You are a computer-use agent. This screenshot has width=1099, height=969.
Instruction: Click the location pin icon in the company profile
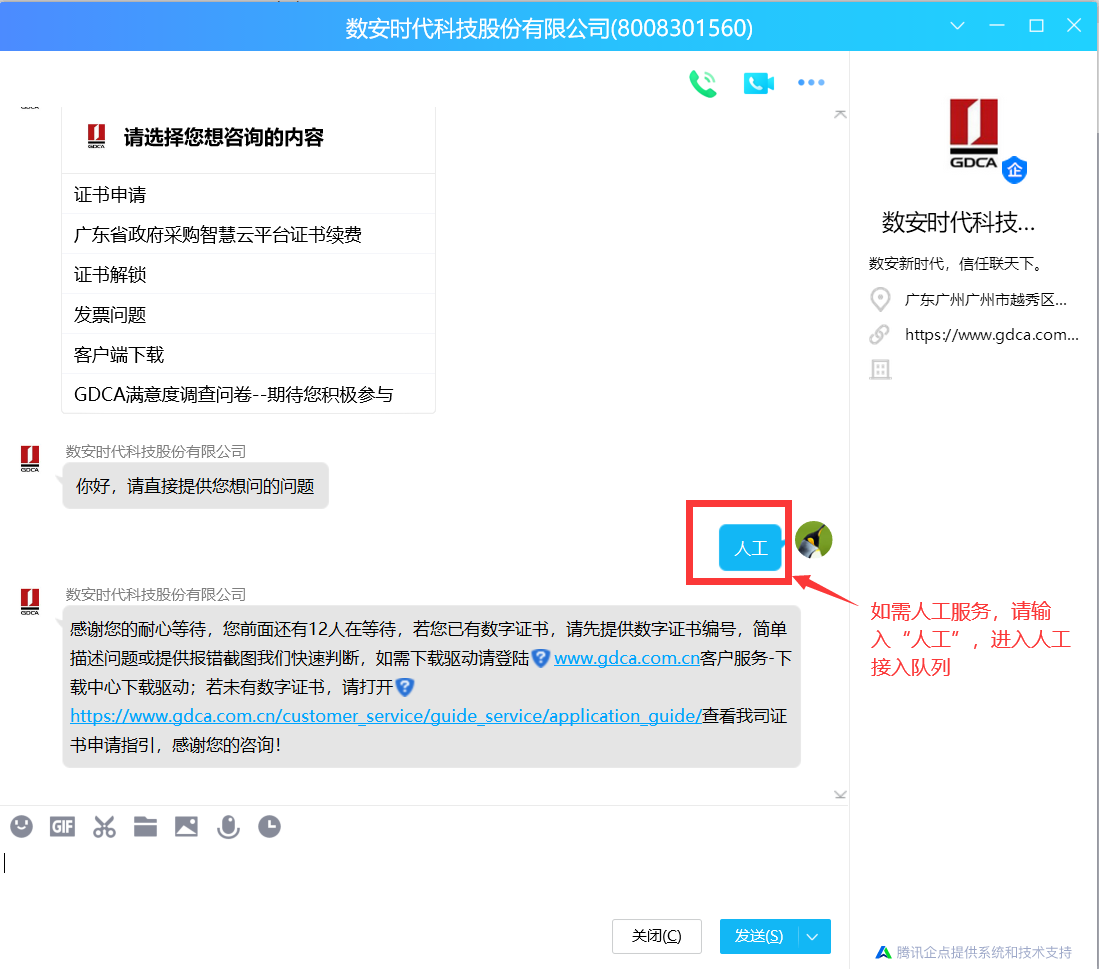pyautogui.click(x=880, y=300)
